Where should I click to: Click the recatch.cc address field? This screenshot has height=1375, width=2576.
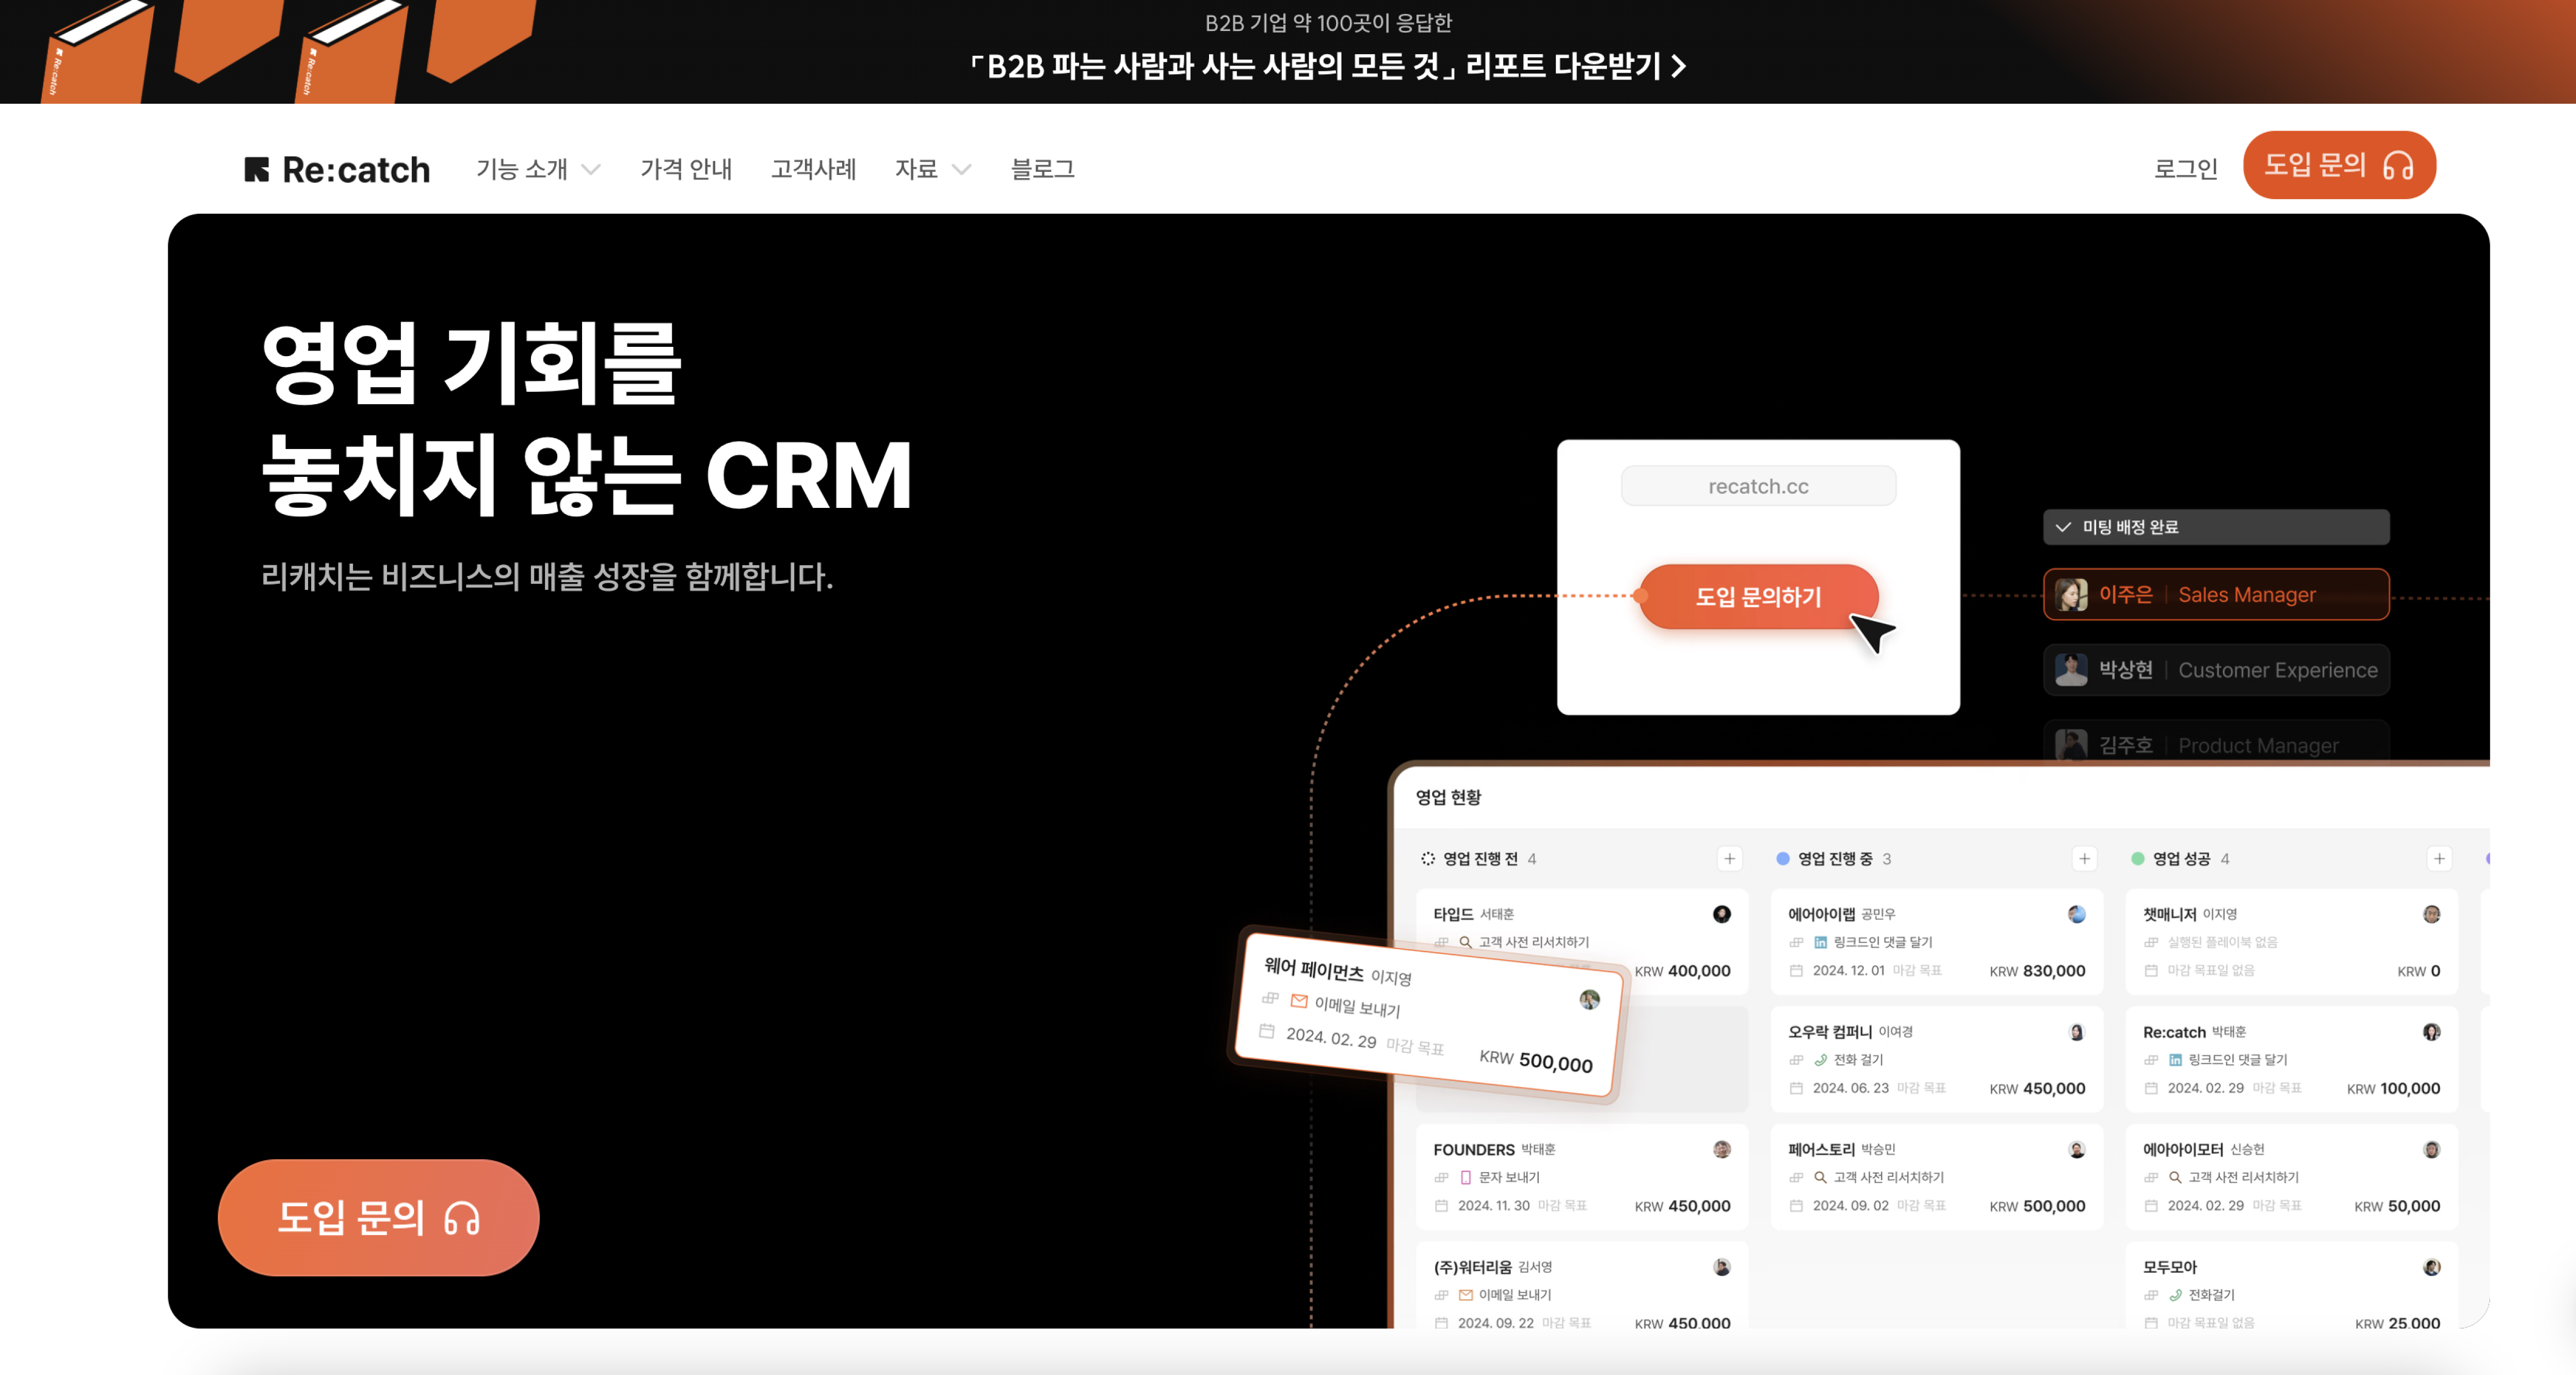pyautogui.click(x=1757, y=486)
